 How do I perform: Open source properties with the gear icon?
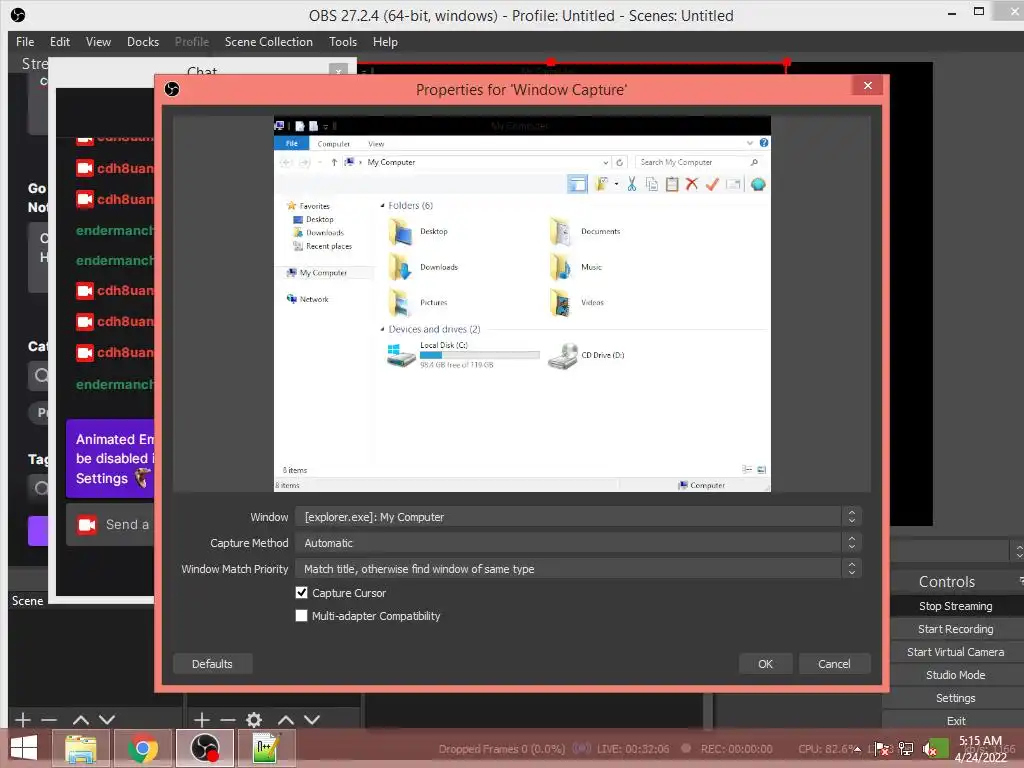(254, 720)
